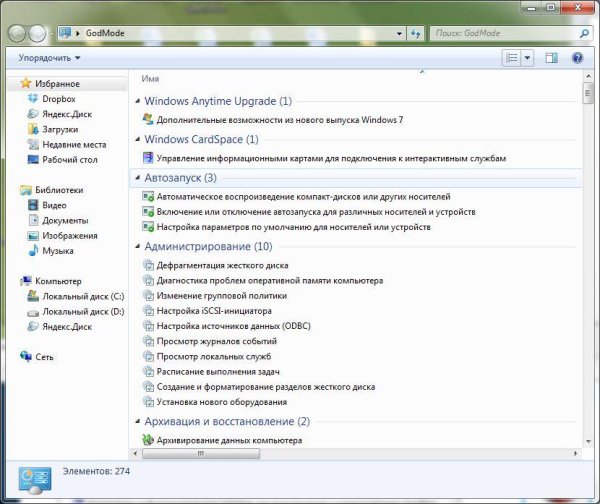Click the vertical scrollbar down arrow
The height and width of the screenshot is (504, 600).
[x=588, y=442]
